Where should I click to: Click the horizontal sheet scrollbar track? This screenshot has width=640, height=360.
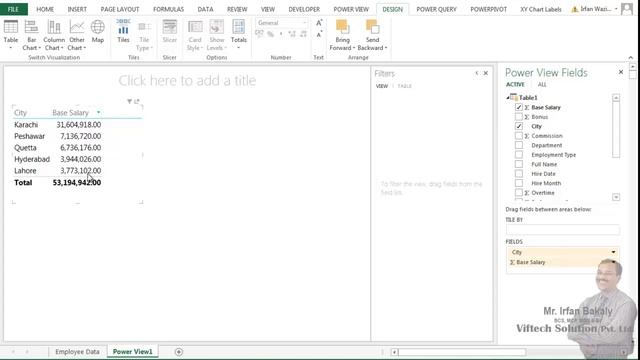pyautogui.click(x=461, y=352)
